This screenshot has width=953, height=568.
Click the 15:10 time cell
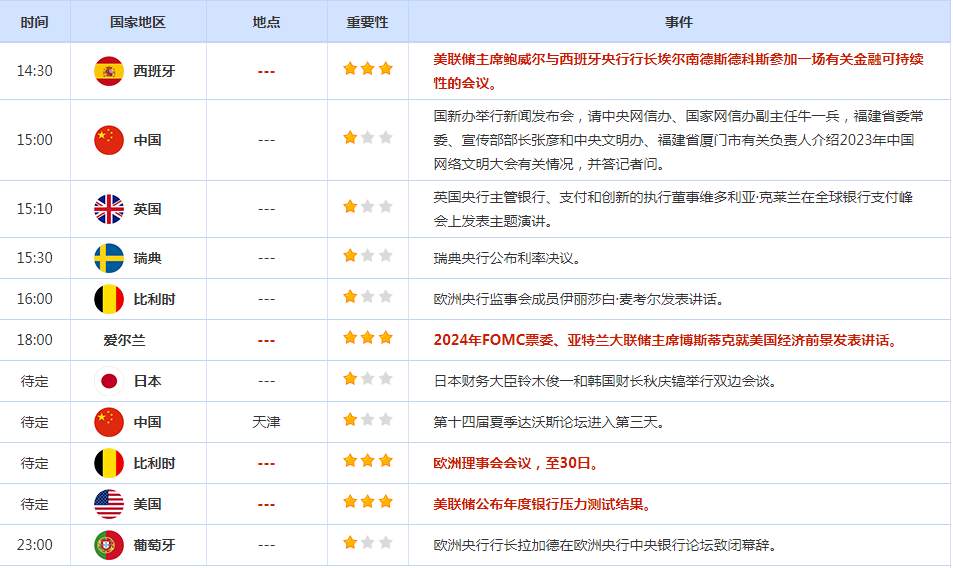pos(35,209)
